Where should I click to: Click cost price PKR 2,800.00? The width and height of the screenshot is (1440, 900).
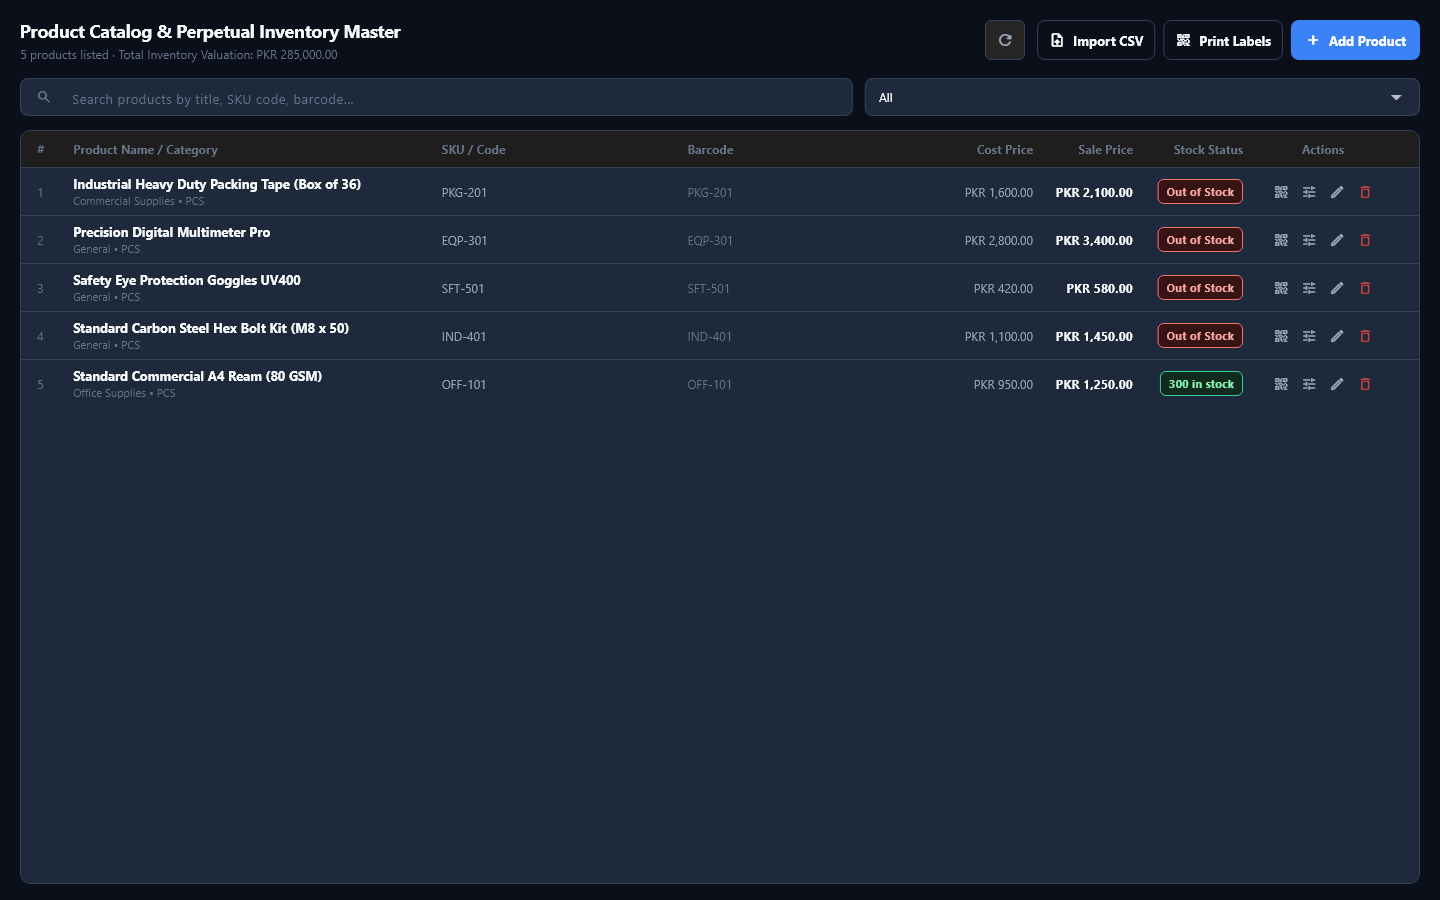point(999,241)
